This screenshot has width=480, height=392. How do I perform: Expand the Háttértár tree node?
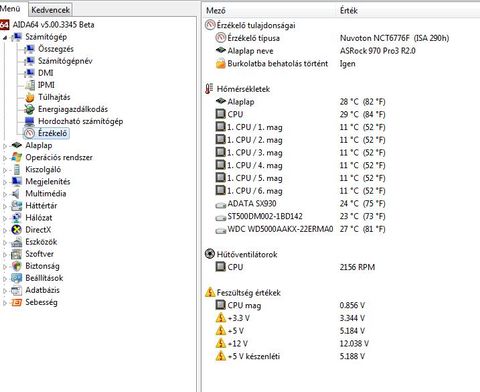coord(5,206)
